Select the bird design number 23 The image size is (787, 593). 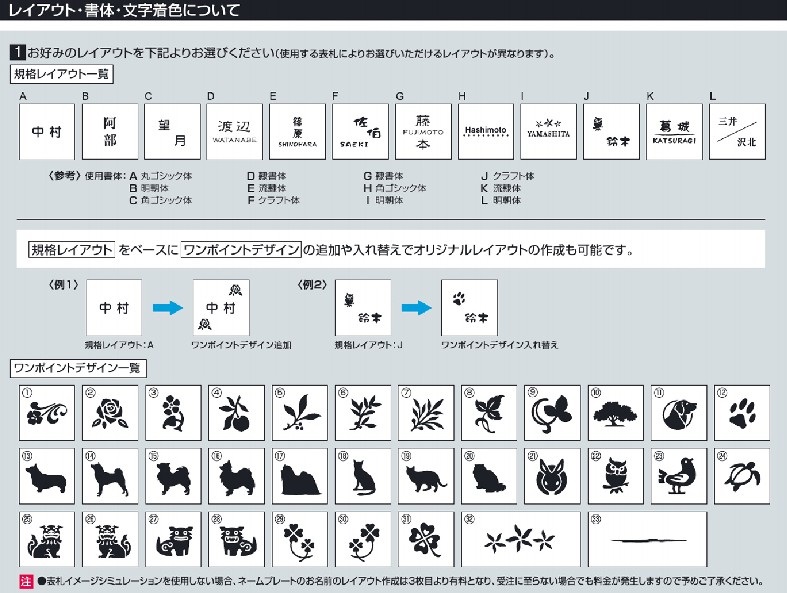(678, 474)
